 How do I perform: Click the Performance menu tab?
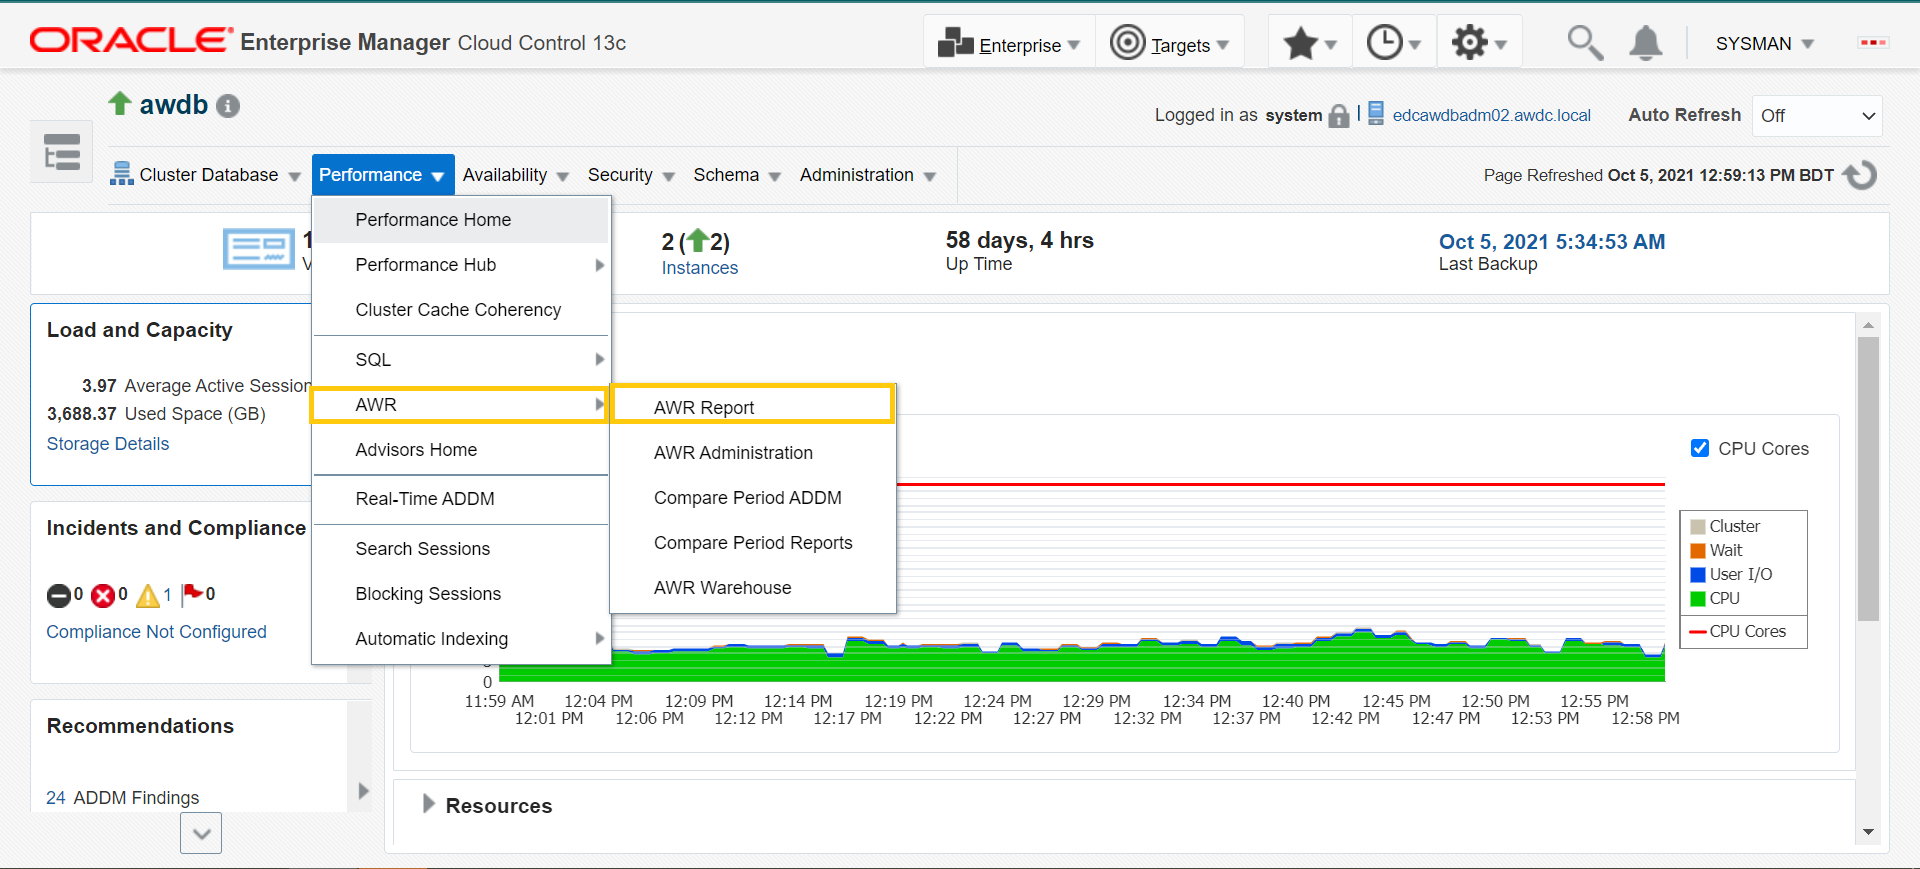pyautogui.click(x=383, y=175)
